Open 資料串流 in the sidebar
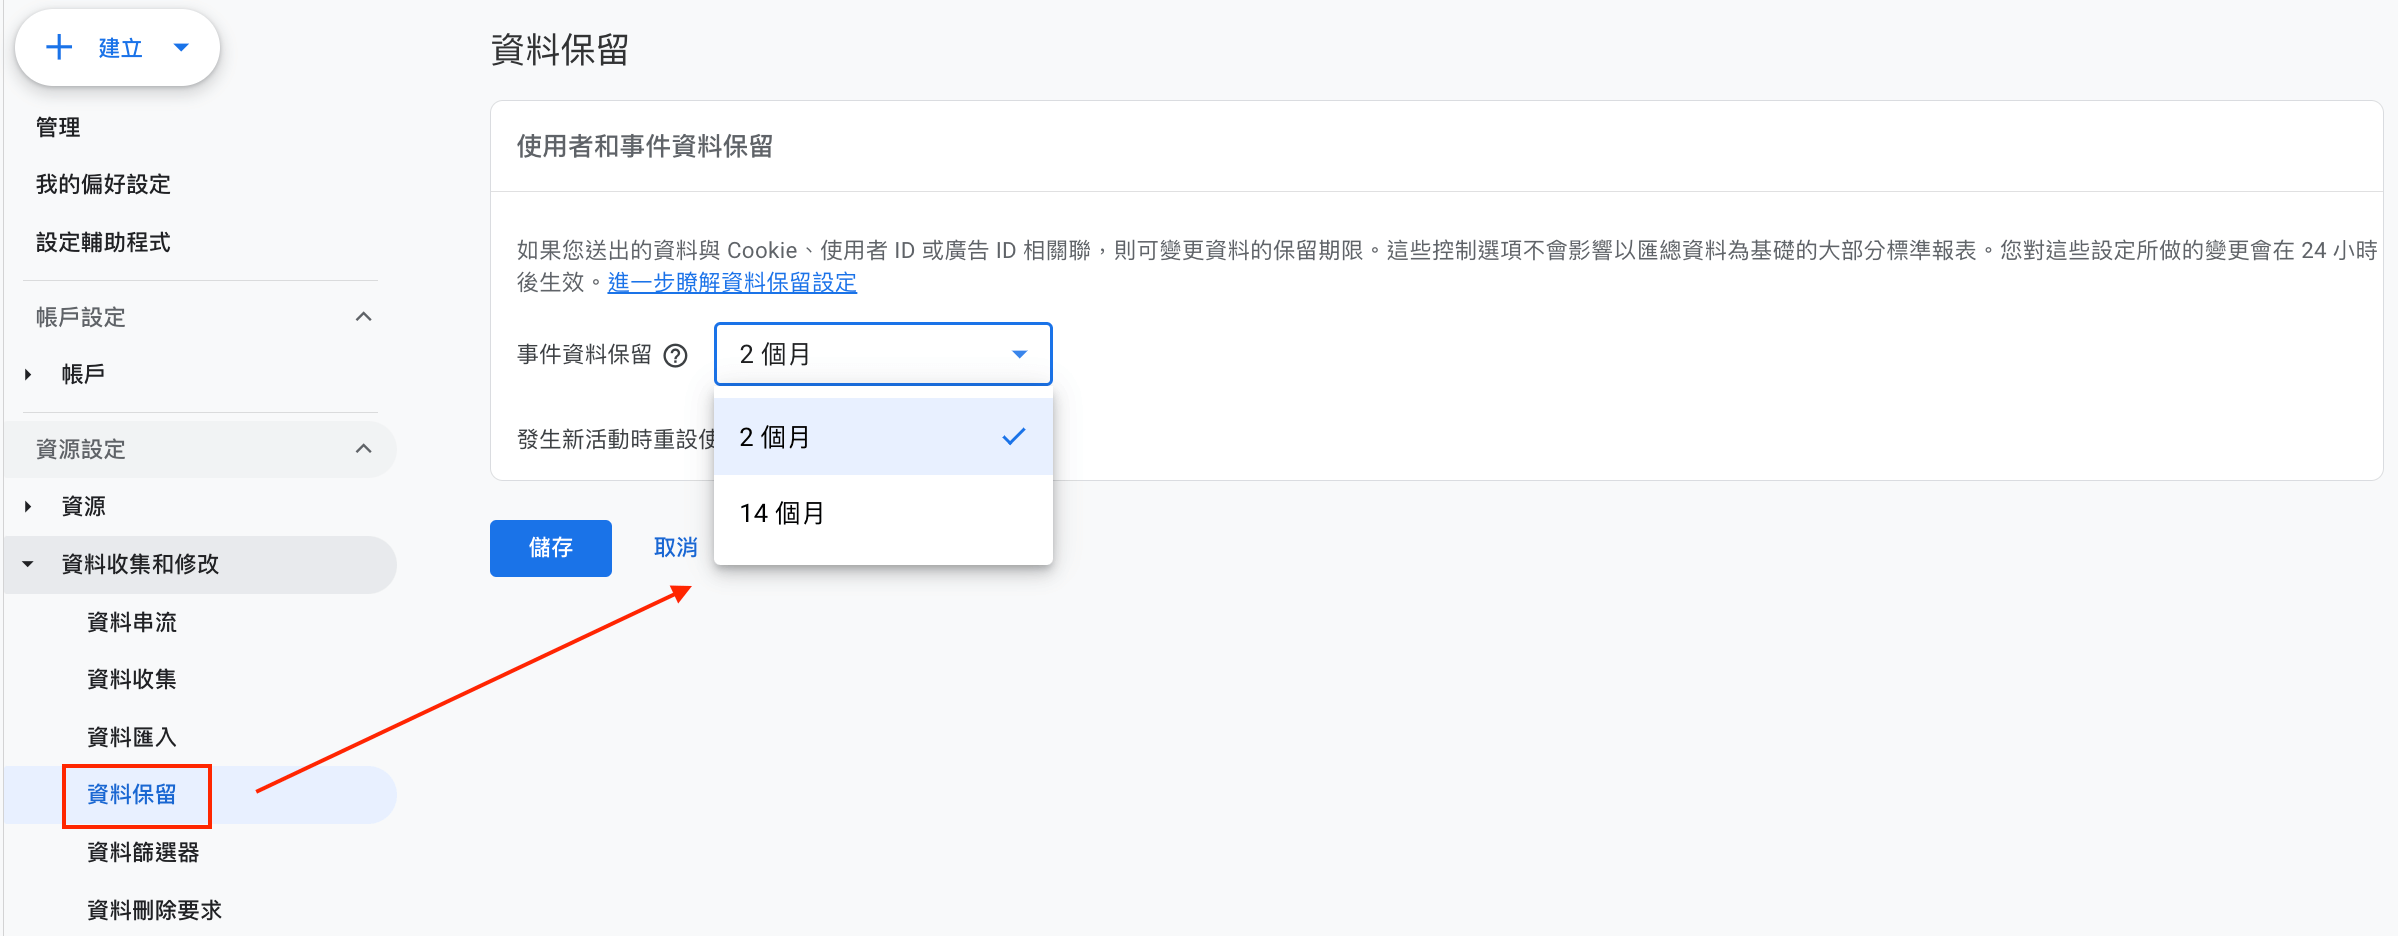This screenshot has height=936, width=2398. pos(132,622)
